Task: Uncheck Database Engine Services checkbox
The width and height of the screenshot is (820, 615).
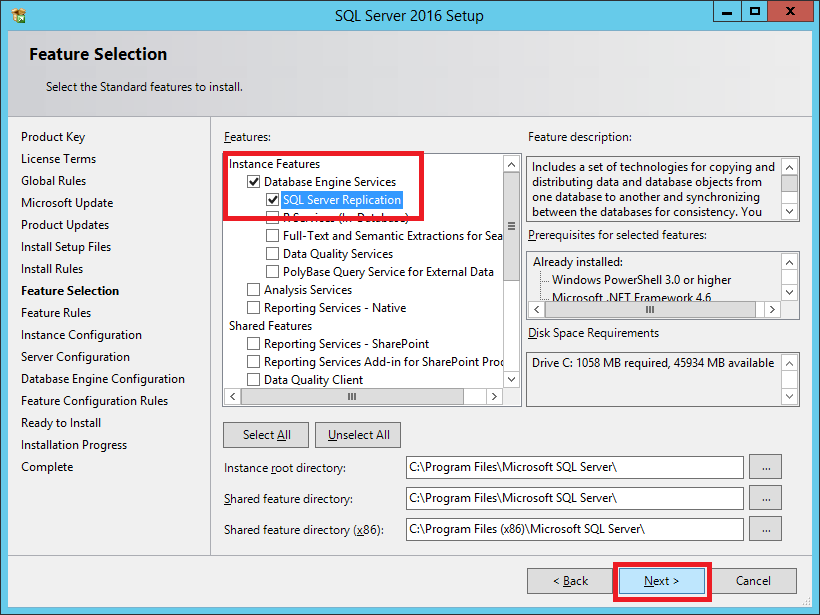Action: [x=254, y=182]
